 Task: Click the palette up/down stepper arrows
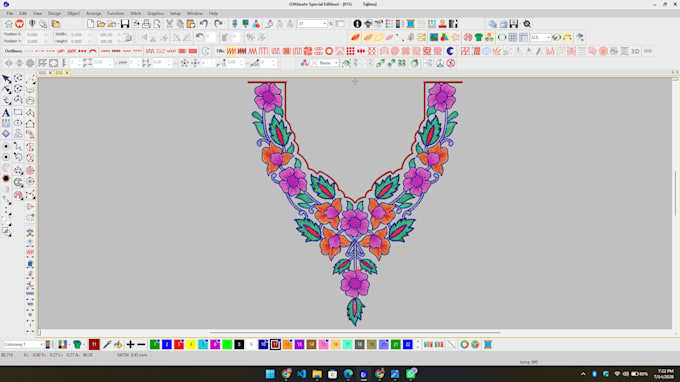[x=418, y=344]
